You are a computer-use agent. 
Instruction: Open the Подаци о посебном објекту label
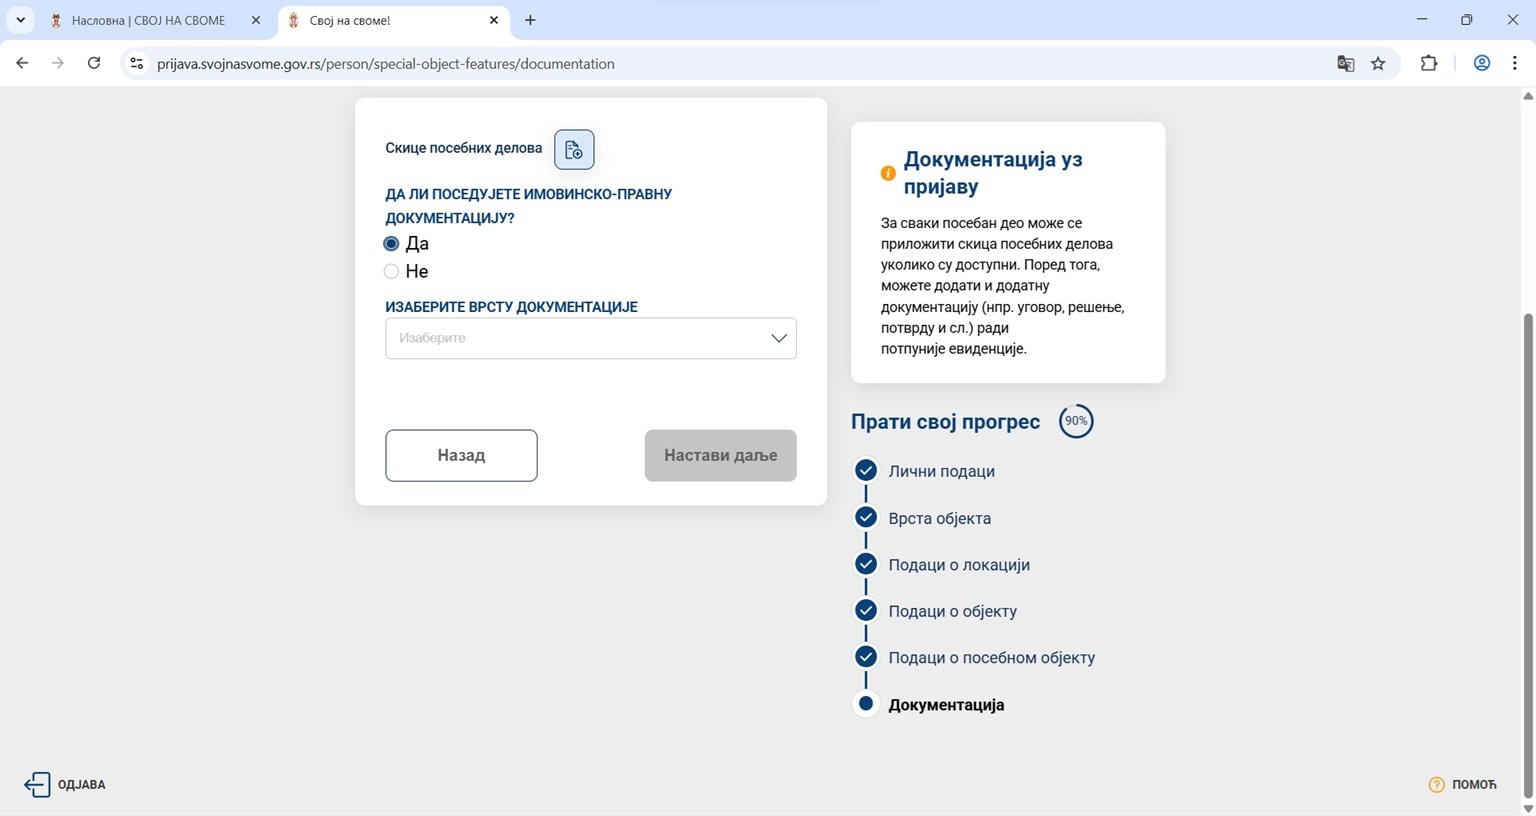point(991,658)
